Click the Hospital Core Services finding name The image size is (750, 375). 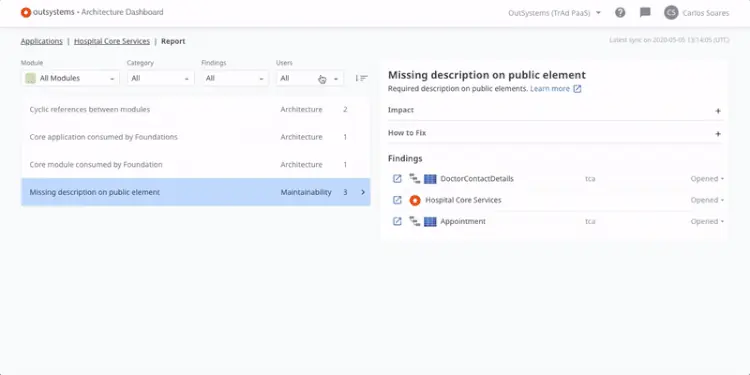pyautogui.click(x=463, y=200)
